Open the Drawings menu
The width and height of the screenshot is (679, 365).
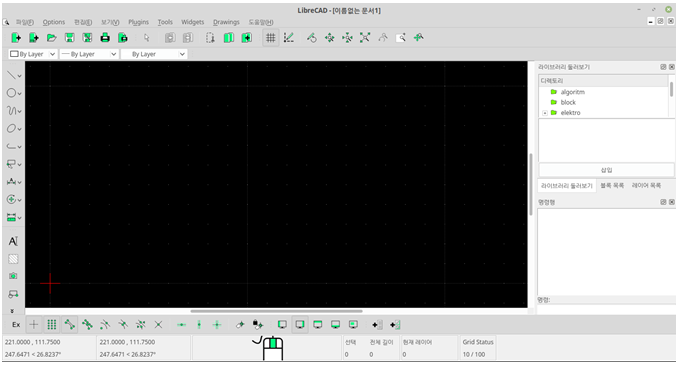click(x=226, y=22)
